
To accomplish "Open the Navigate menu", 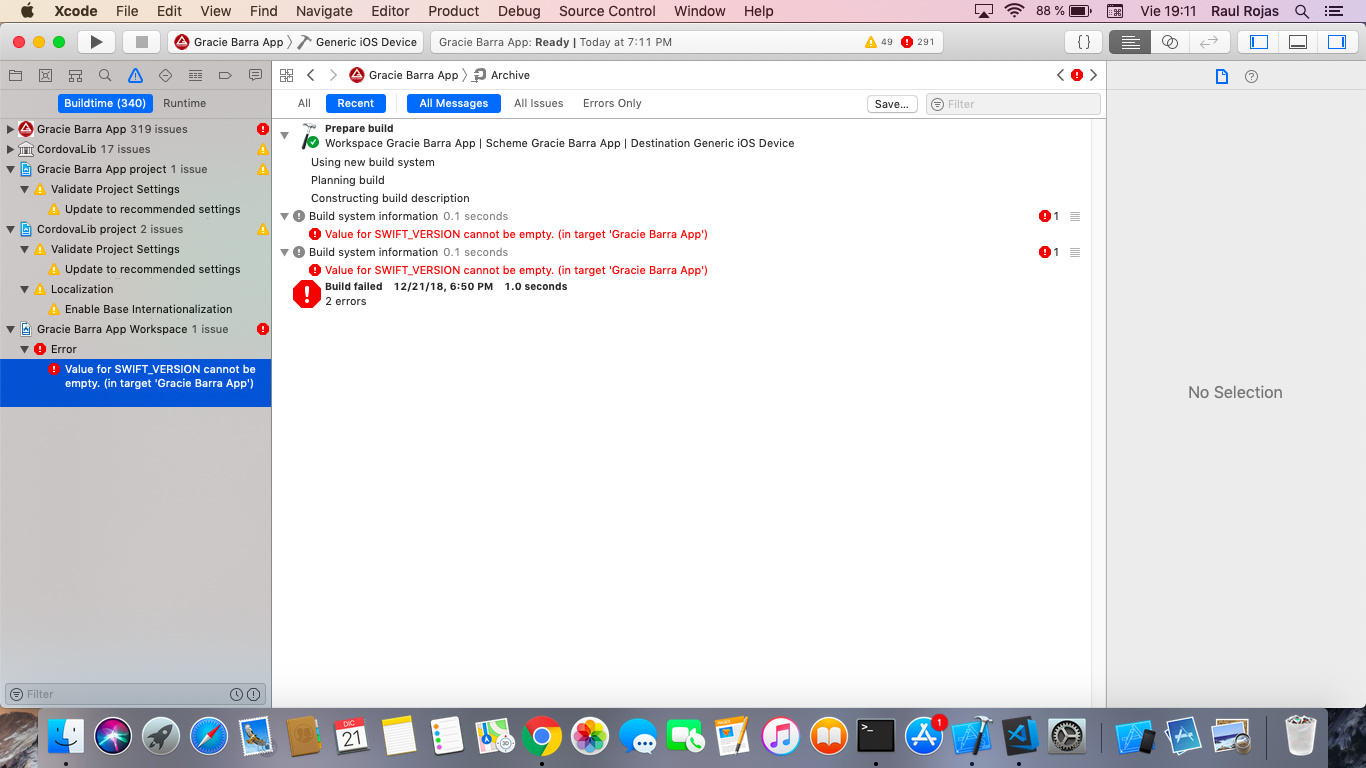I will pos(324,11).
